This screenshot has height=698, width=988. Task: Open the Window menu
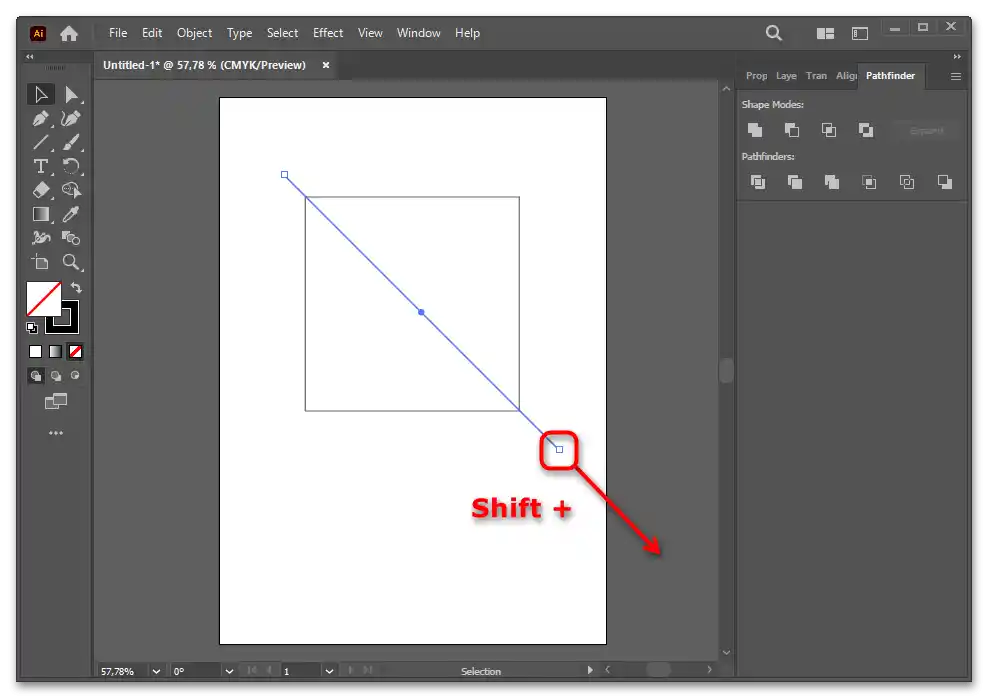click(x=418, y=33)
